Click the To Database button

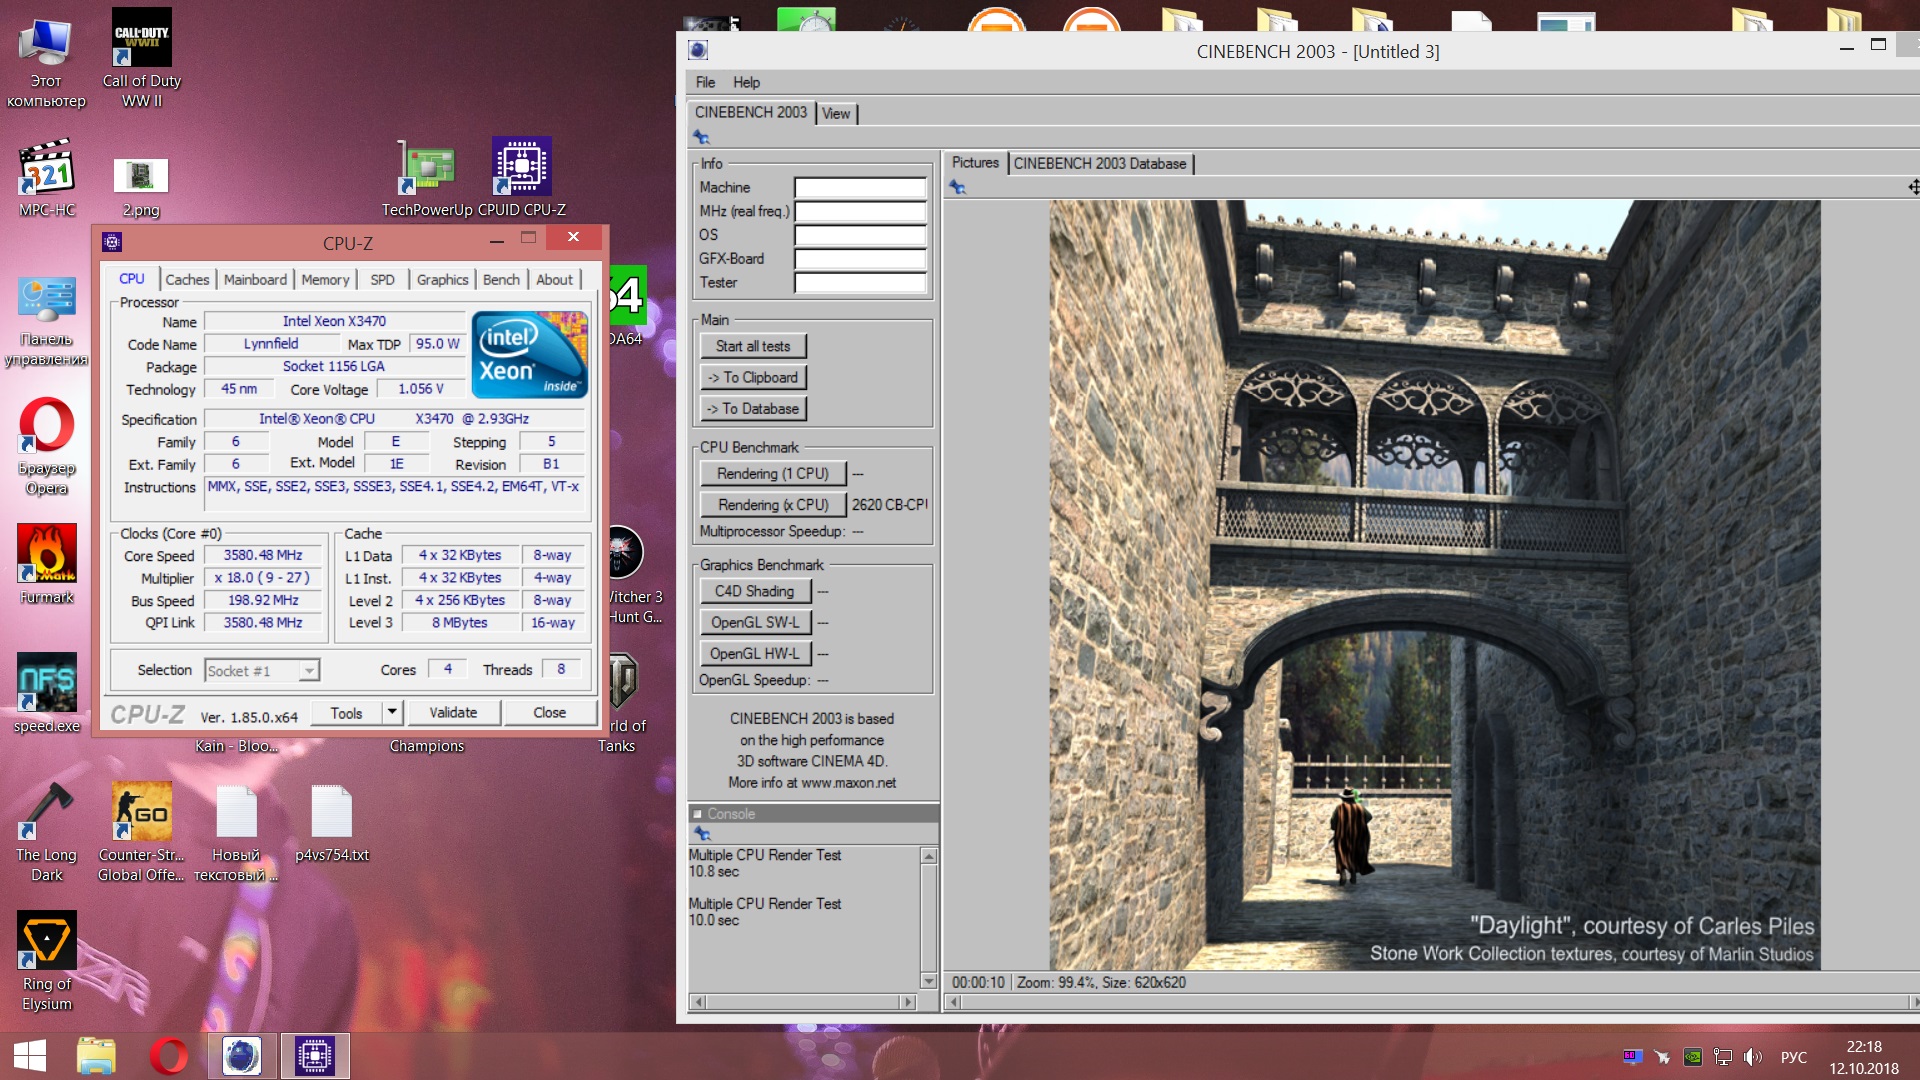(x=753, y=409)
